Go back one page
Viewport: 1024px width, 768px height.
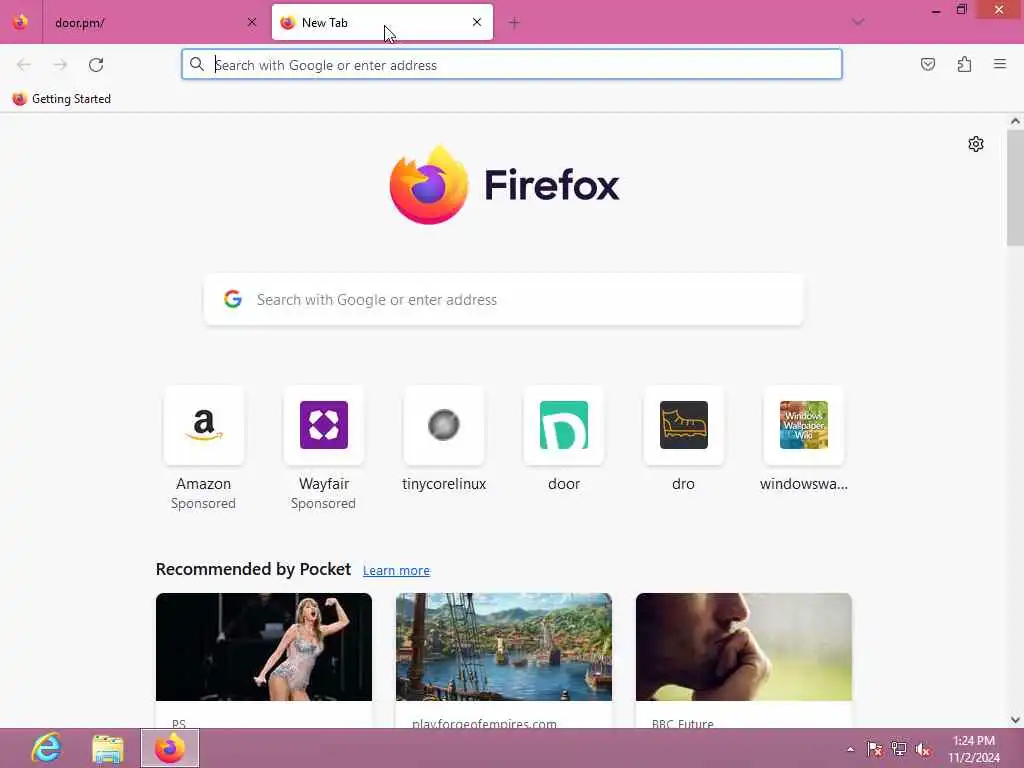click(24, 65)
